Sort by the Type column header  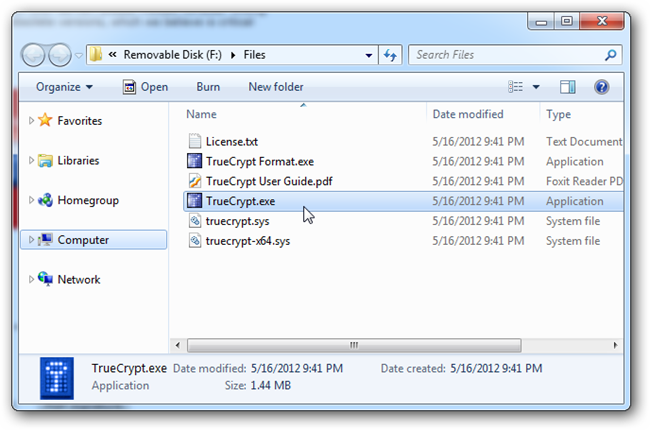pos(558,114)
